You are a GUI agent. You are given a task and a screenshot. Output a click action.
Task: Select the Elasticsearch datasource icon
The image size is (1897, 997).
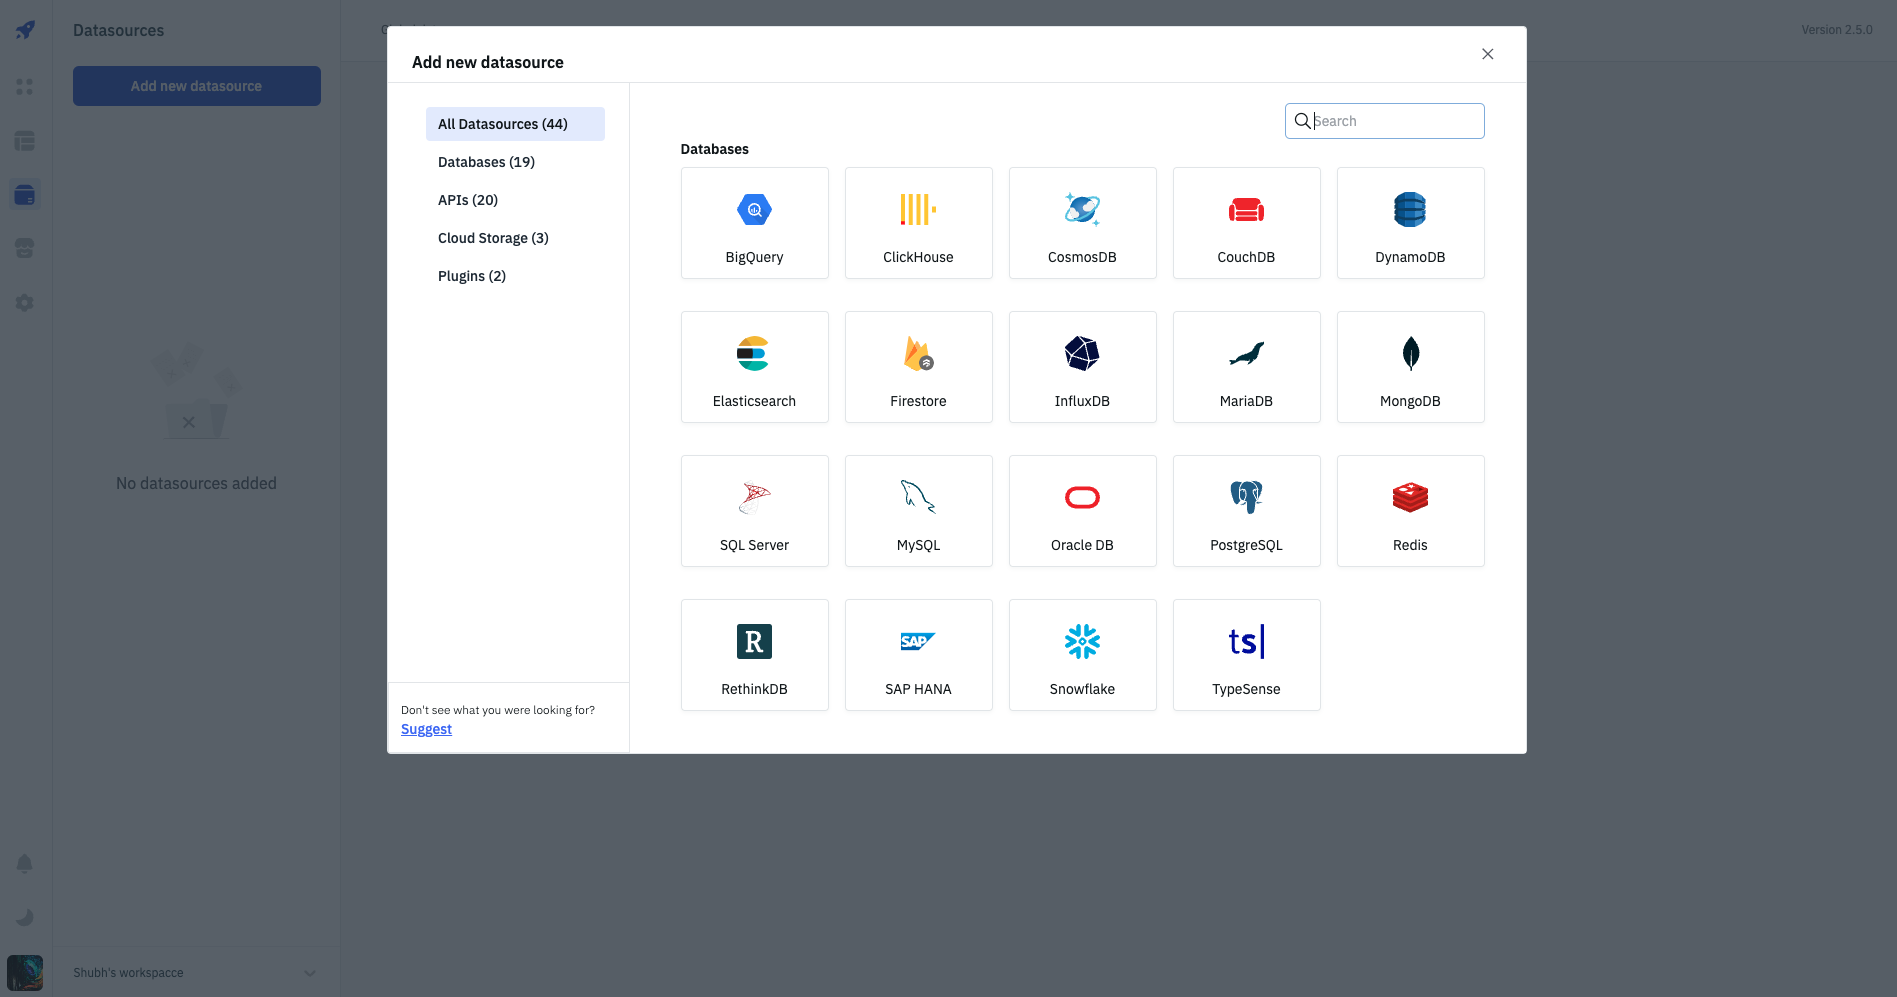click(x=754, y=354)
